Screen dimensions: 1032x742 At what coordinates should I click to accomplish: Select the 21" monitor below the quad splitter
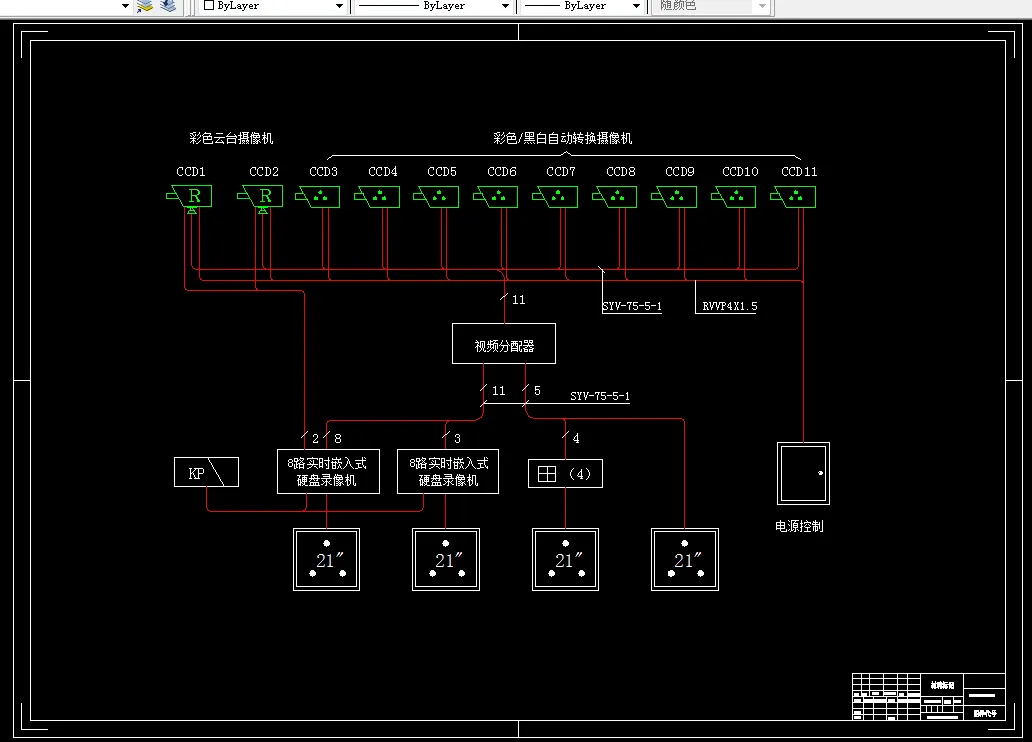tap(565, 560)
